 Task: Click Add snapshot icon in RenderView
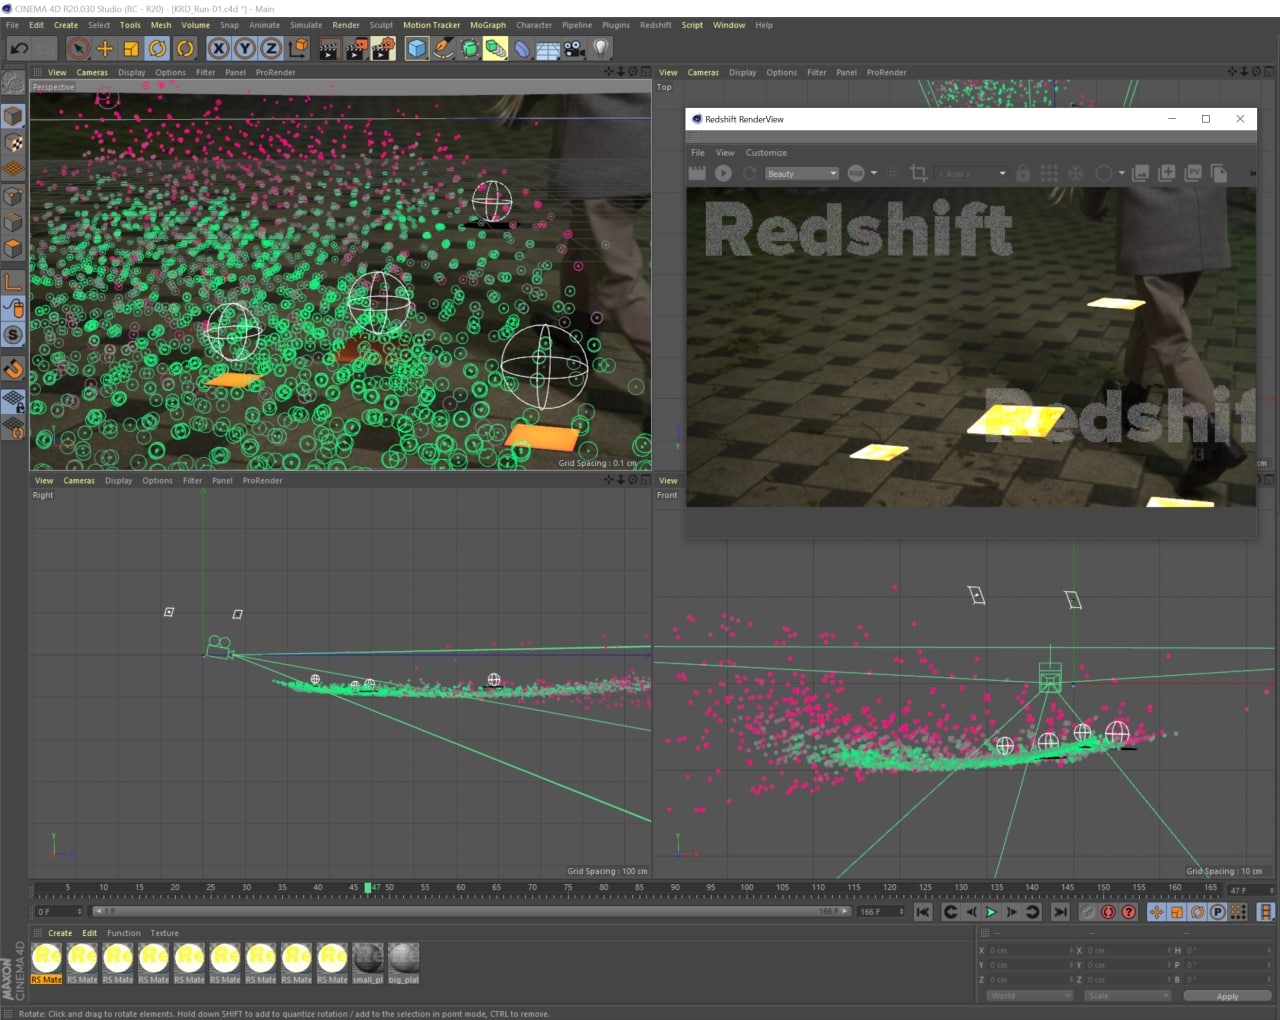(x=1167, y=173)
